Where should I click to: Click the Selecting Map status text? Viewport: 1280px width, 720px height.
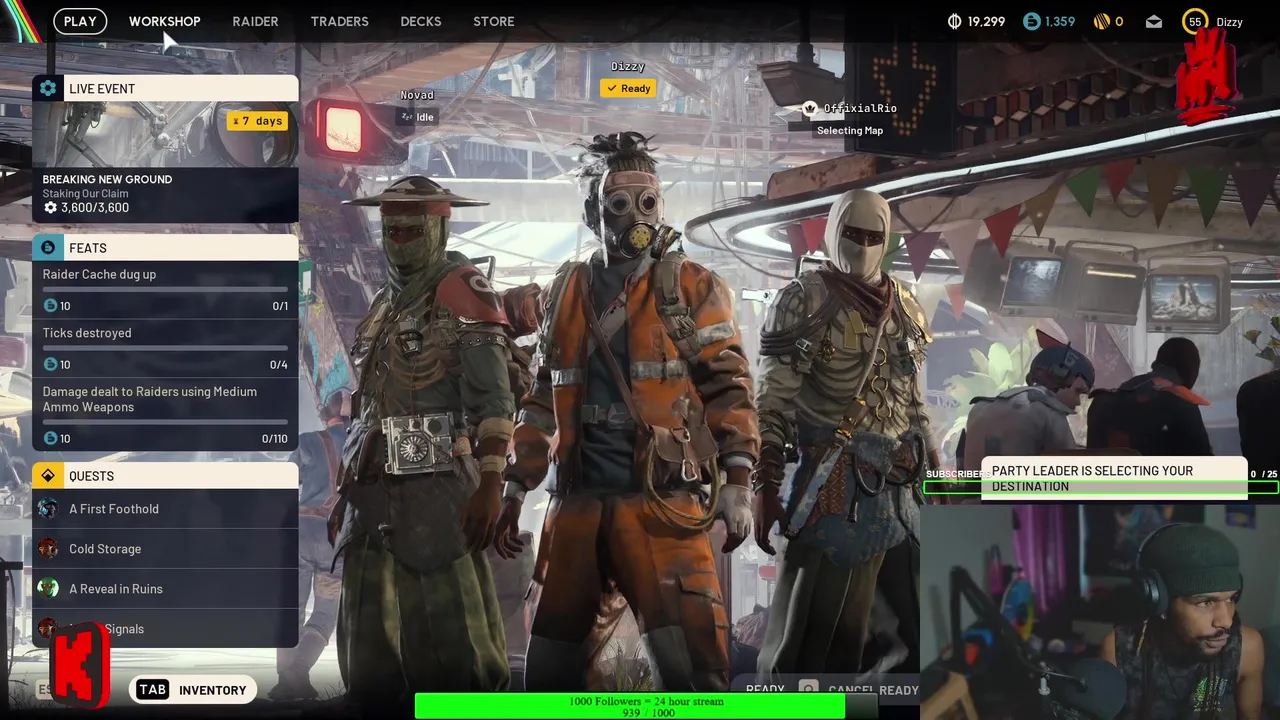point(850,131)
